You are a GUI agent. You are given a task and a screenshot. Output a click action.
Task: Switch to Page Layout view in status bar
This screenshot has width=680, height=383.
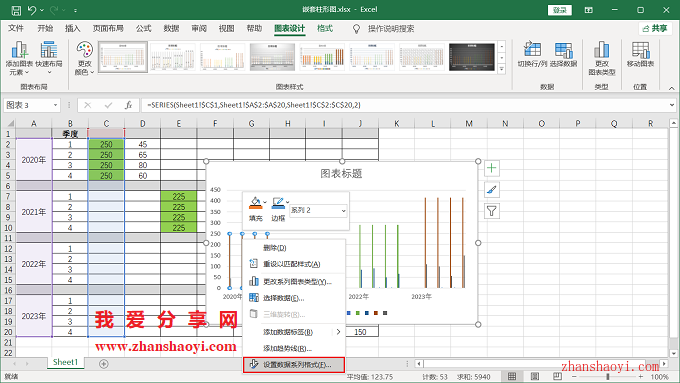pos(535,376)
